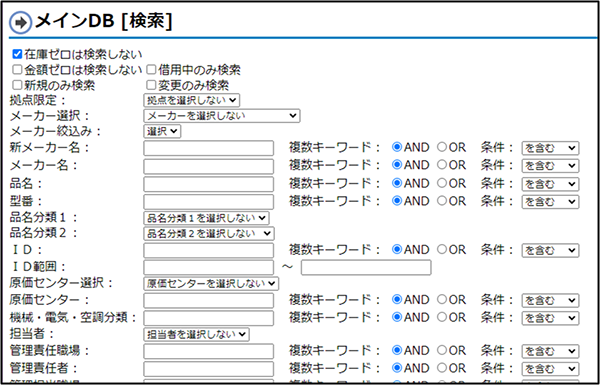Click the メーカー名 text field
600x385 pixels.
[209, 166]
